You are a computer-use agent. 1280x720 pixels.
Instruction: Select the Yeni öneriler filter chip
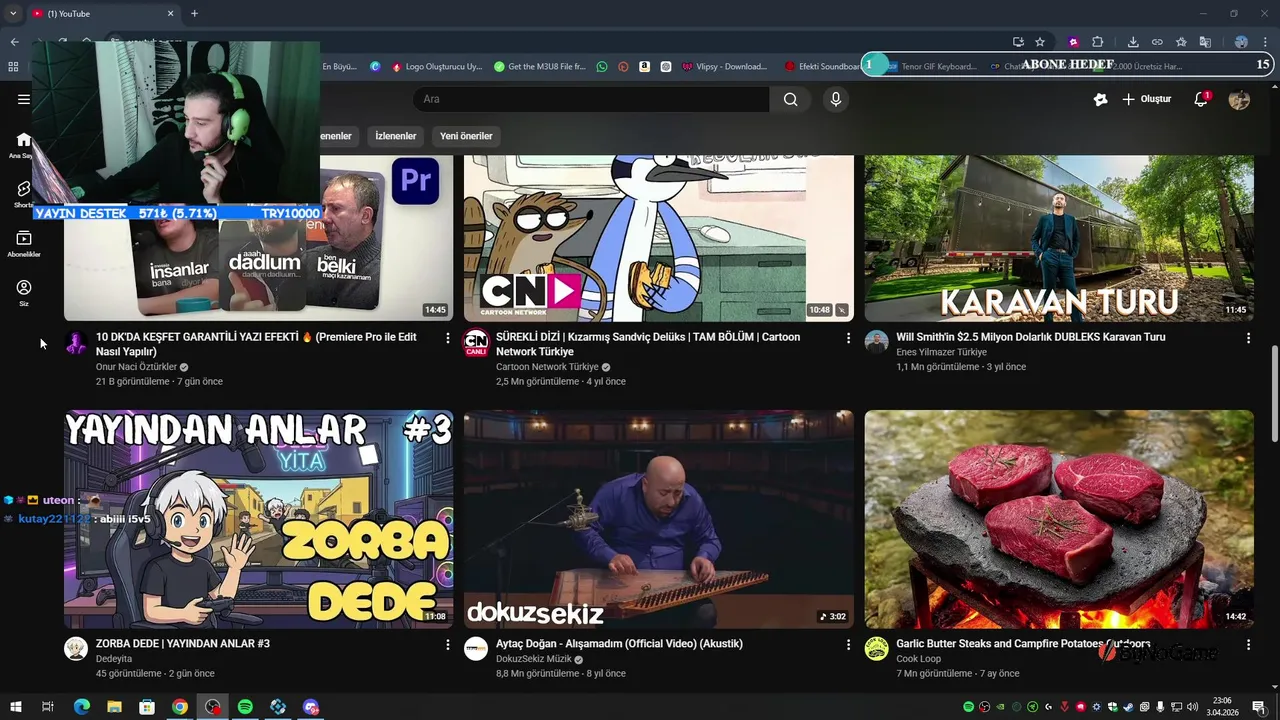click(466, 136)
